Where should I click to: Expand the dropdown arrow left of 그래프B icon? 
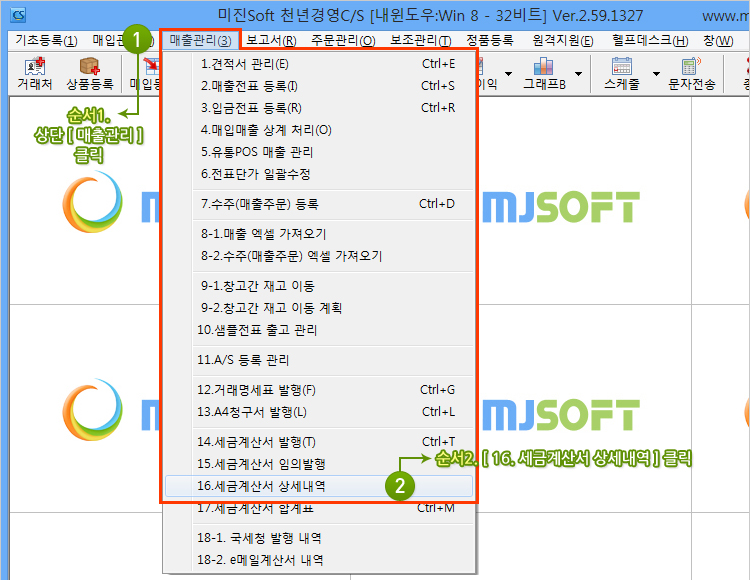pos(508,74)
